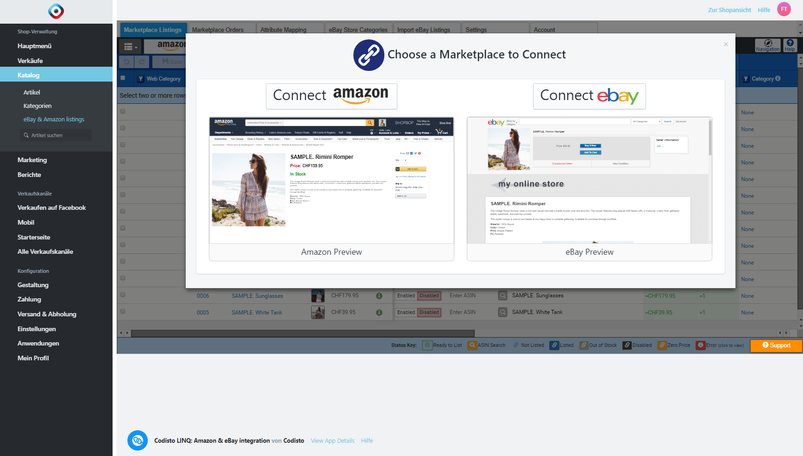Image resolution: width=803 pixels, height=456 pixels.
Task: Open the Category column filter
Action: (x=746, y=79)
